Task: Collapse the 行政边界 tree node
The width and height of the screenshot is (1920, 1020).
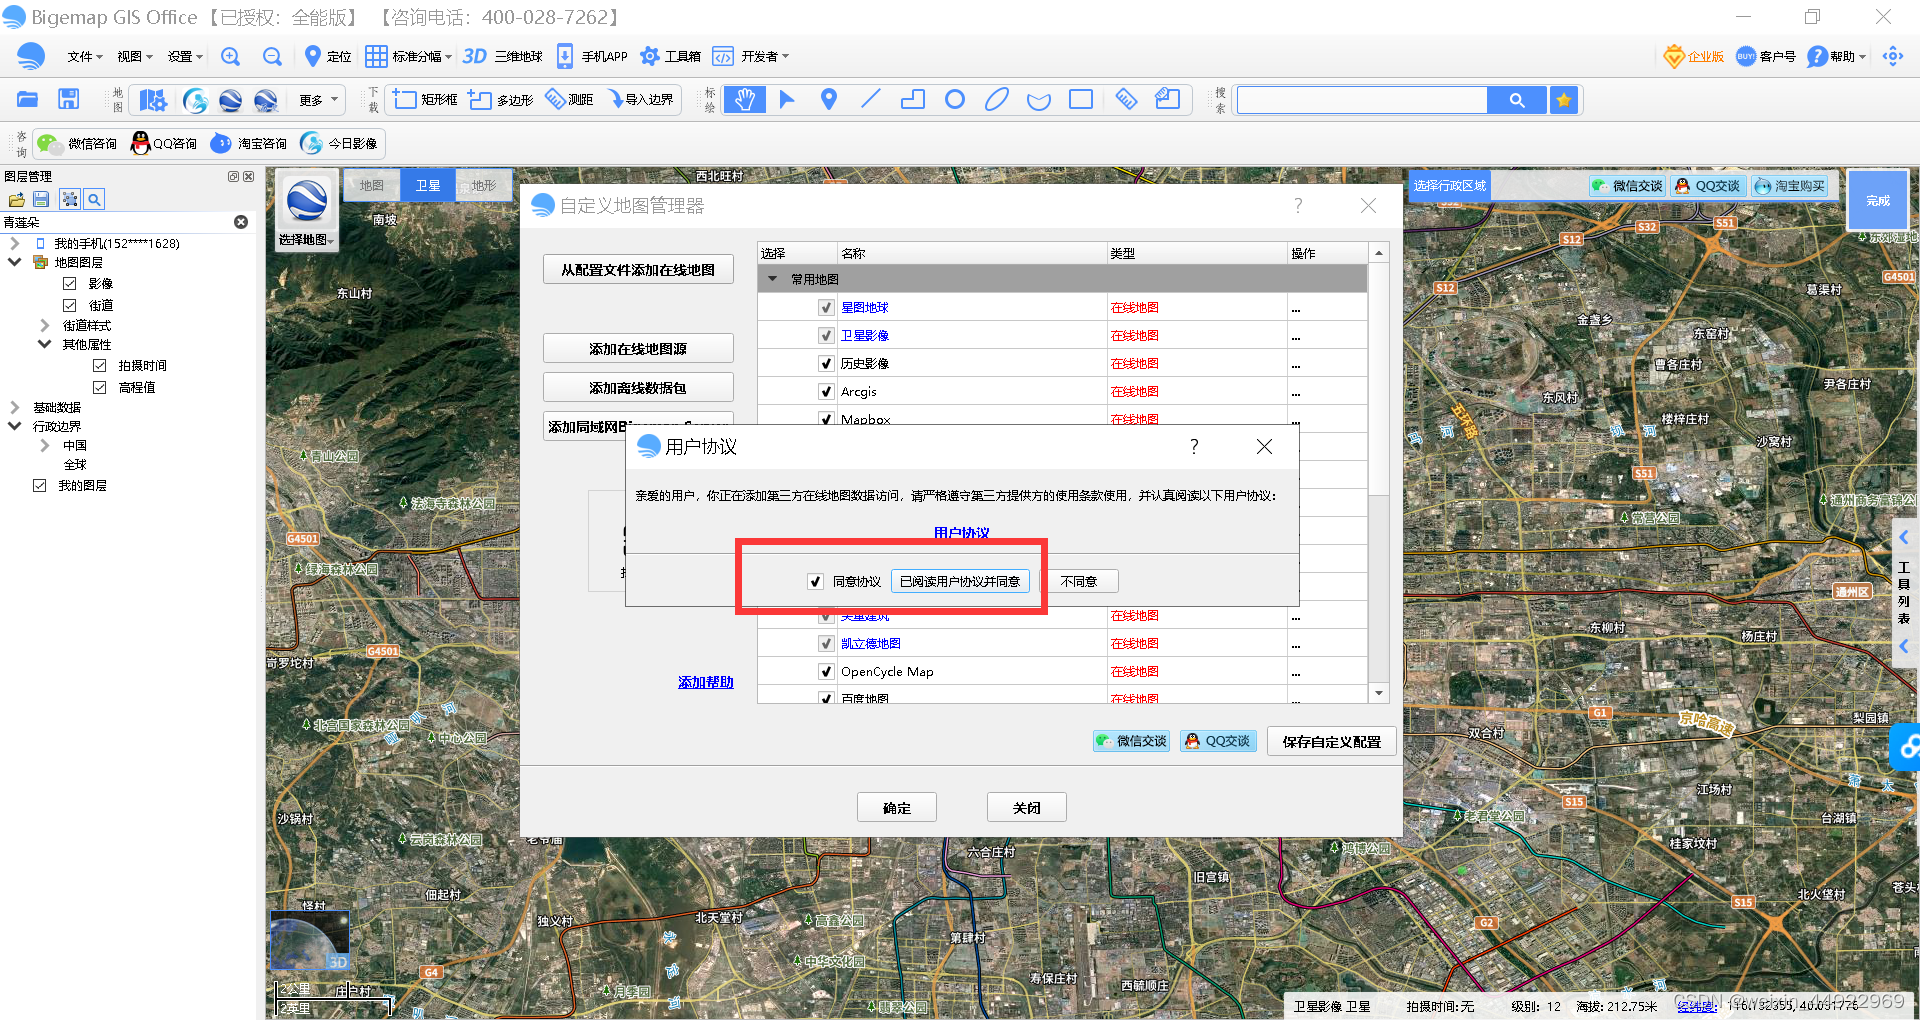Action: pyautogui.click(x=15, y=426)
